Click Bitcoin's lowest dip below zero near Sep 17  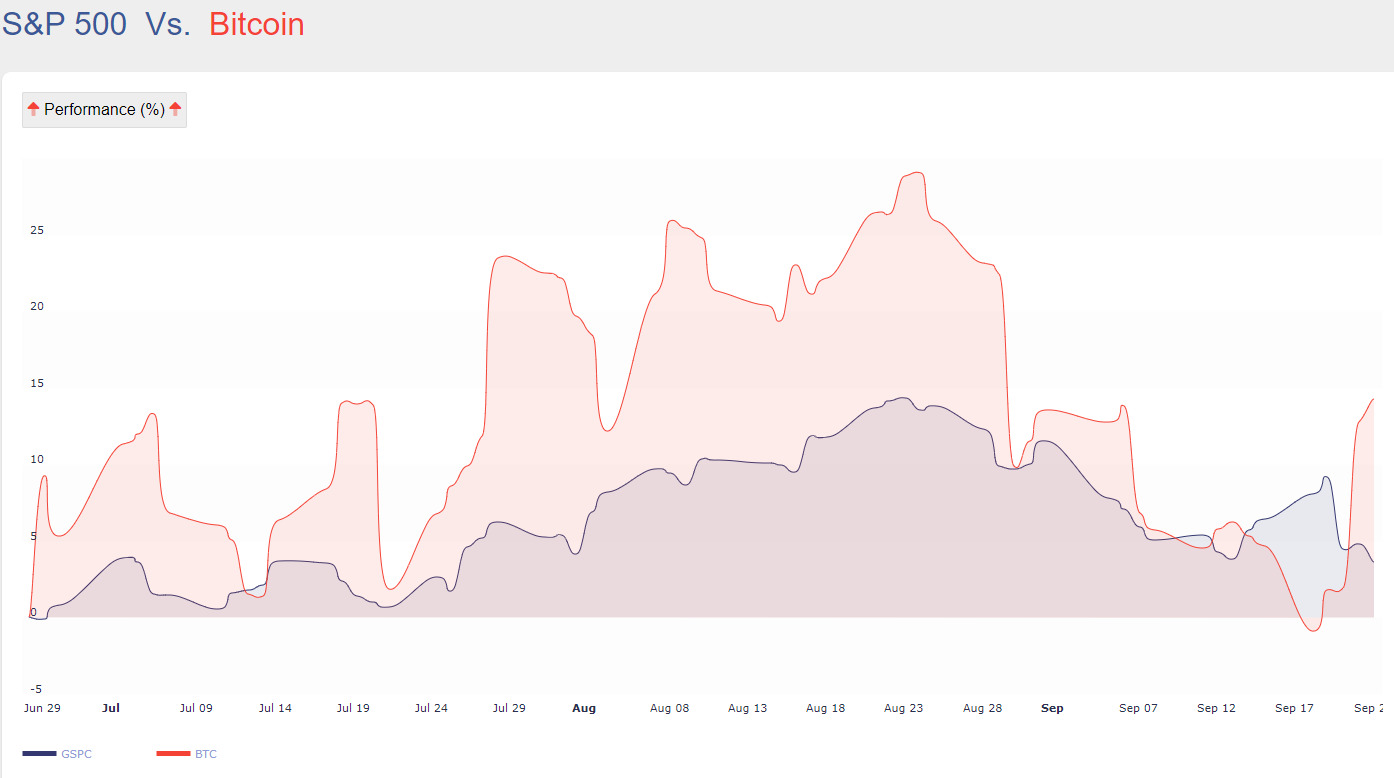tap(1313, 631)
